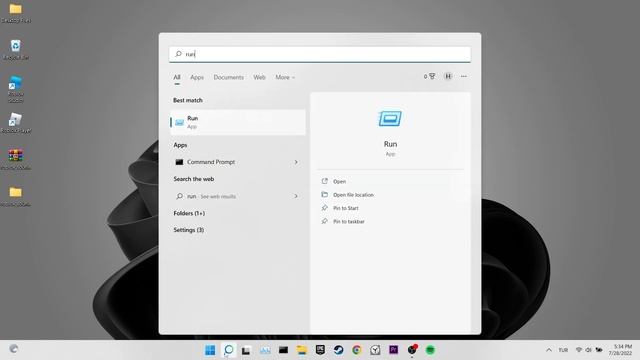Launch Epic Games from the taskbar

coord(320,350)
